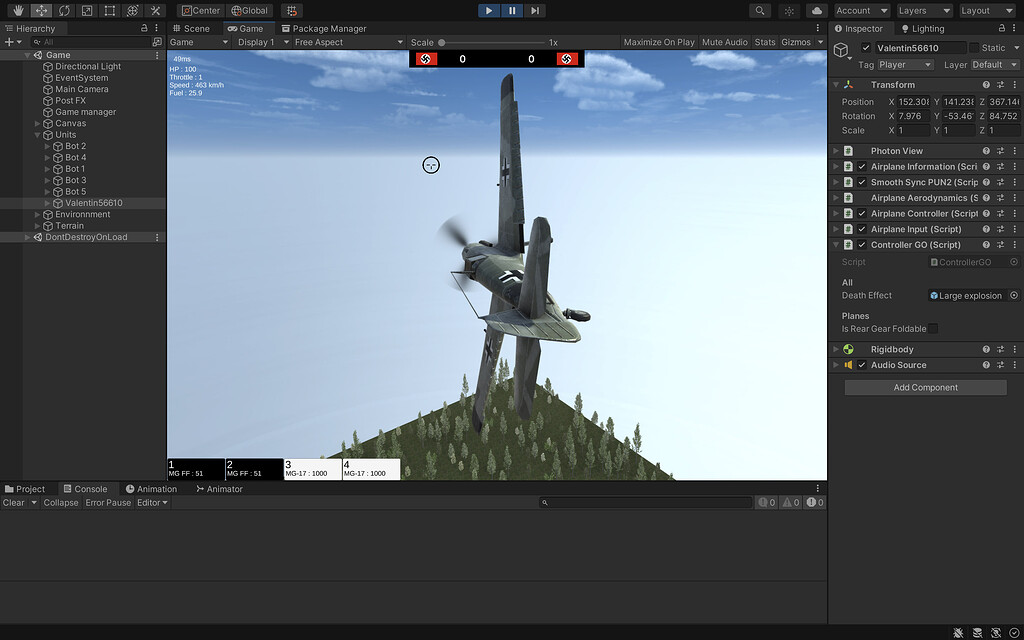
Task: Select the Rect transform tool
Action: (108, 10)
